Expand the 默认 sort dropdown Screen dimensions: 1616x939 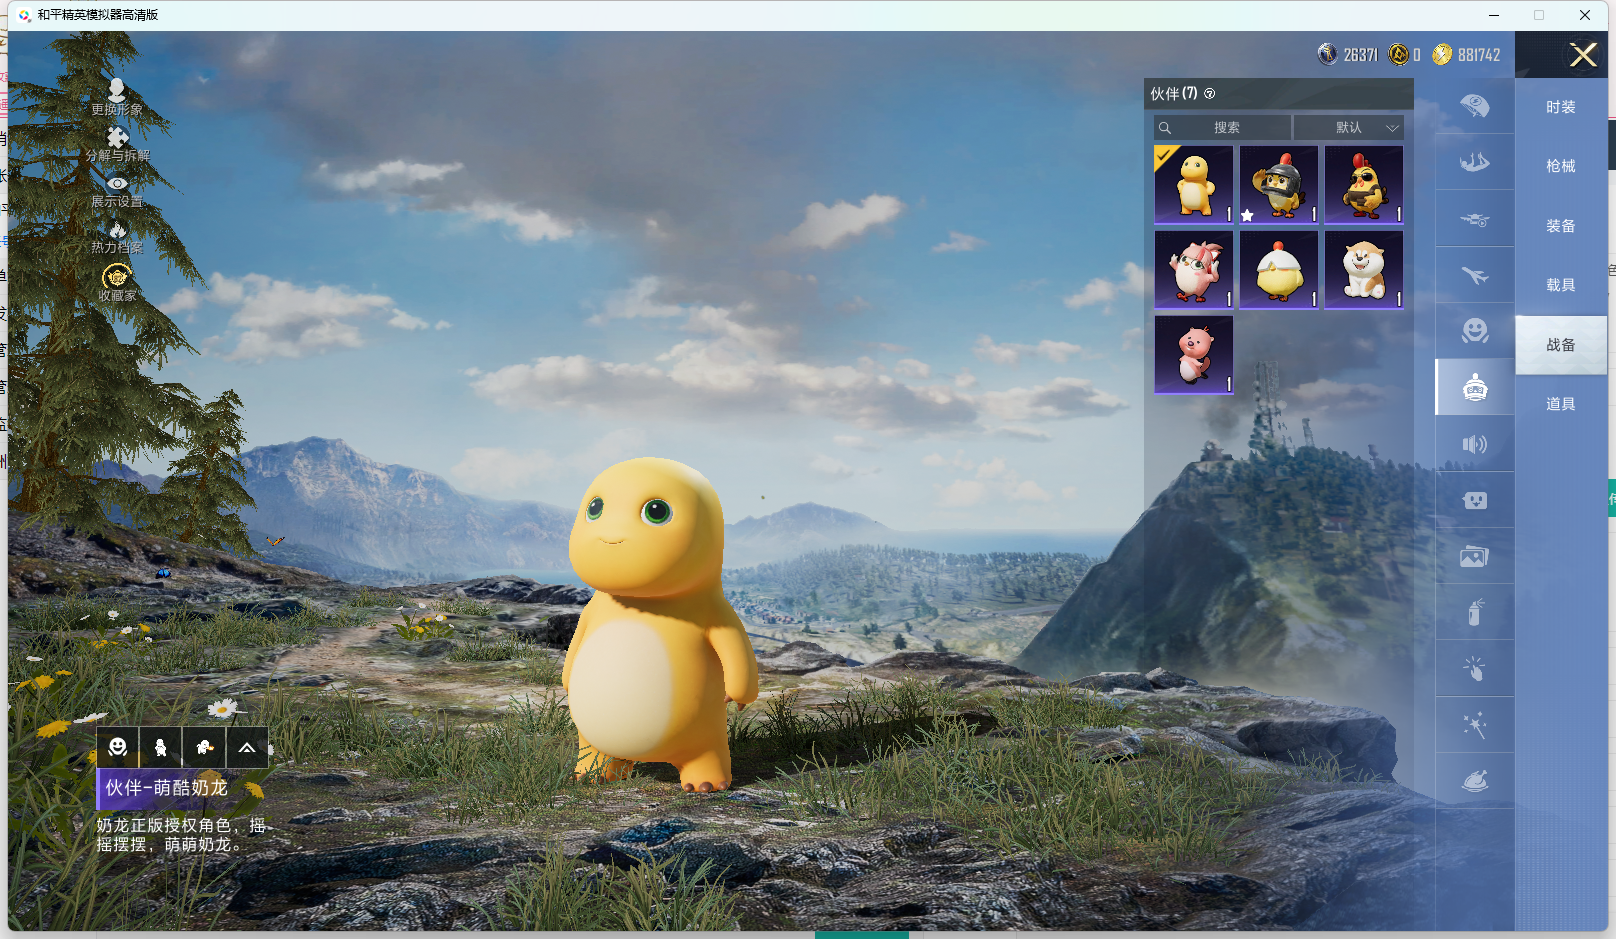[x=1349, y=128]
